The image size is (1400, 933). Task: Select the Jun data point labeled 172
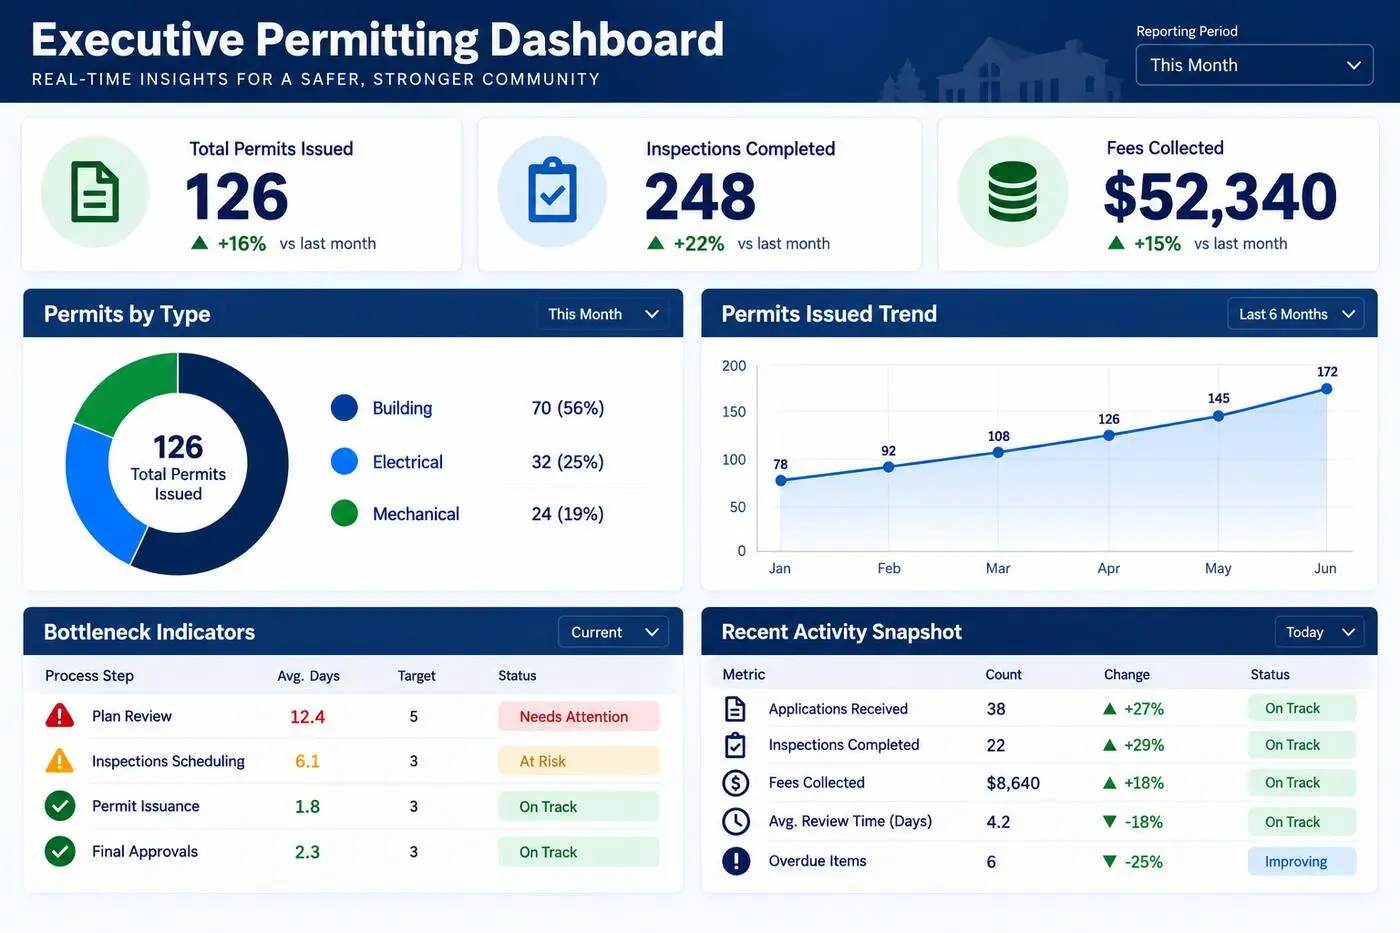point(1327,389)
